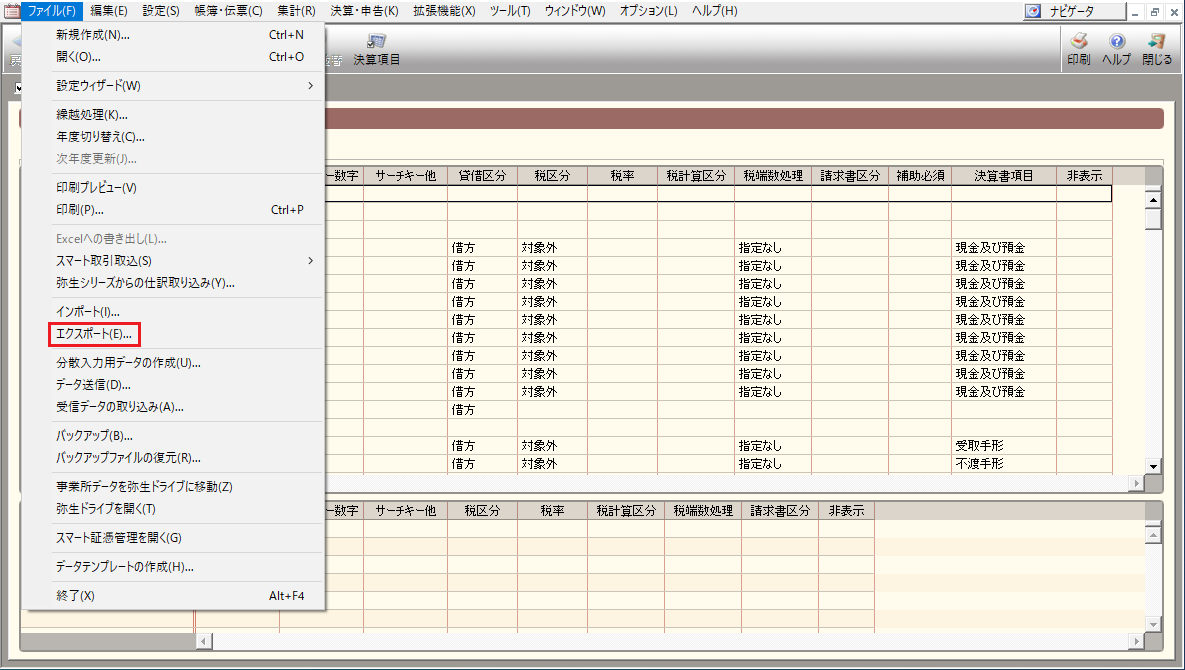Screen dimensions: 1185x670
Task: Click the 閉じる door icon in toolbar
Action: coord(1157,44)
